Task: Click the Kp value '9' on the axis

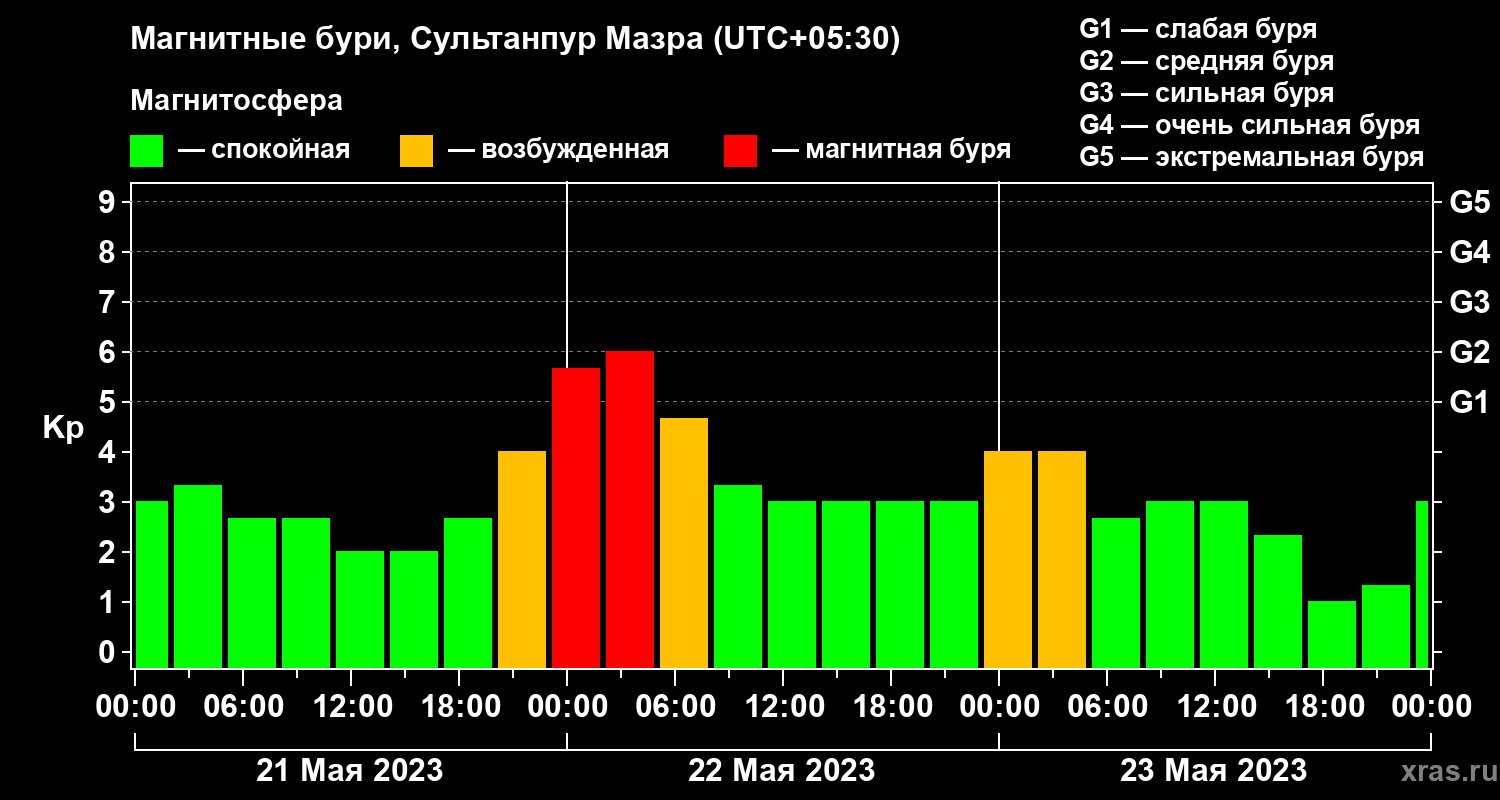Action: [x=109, y=202]
